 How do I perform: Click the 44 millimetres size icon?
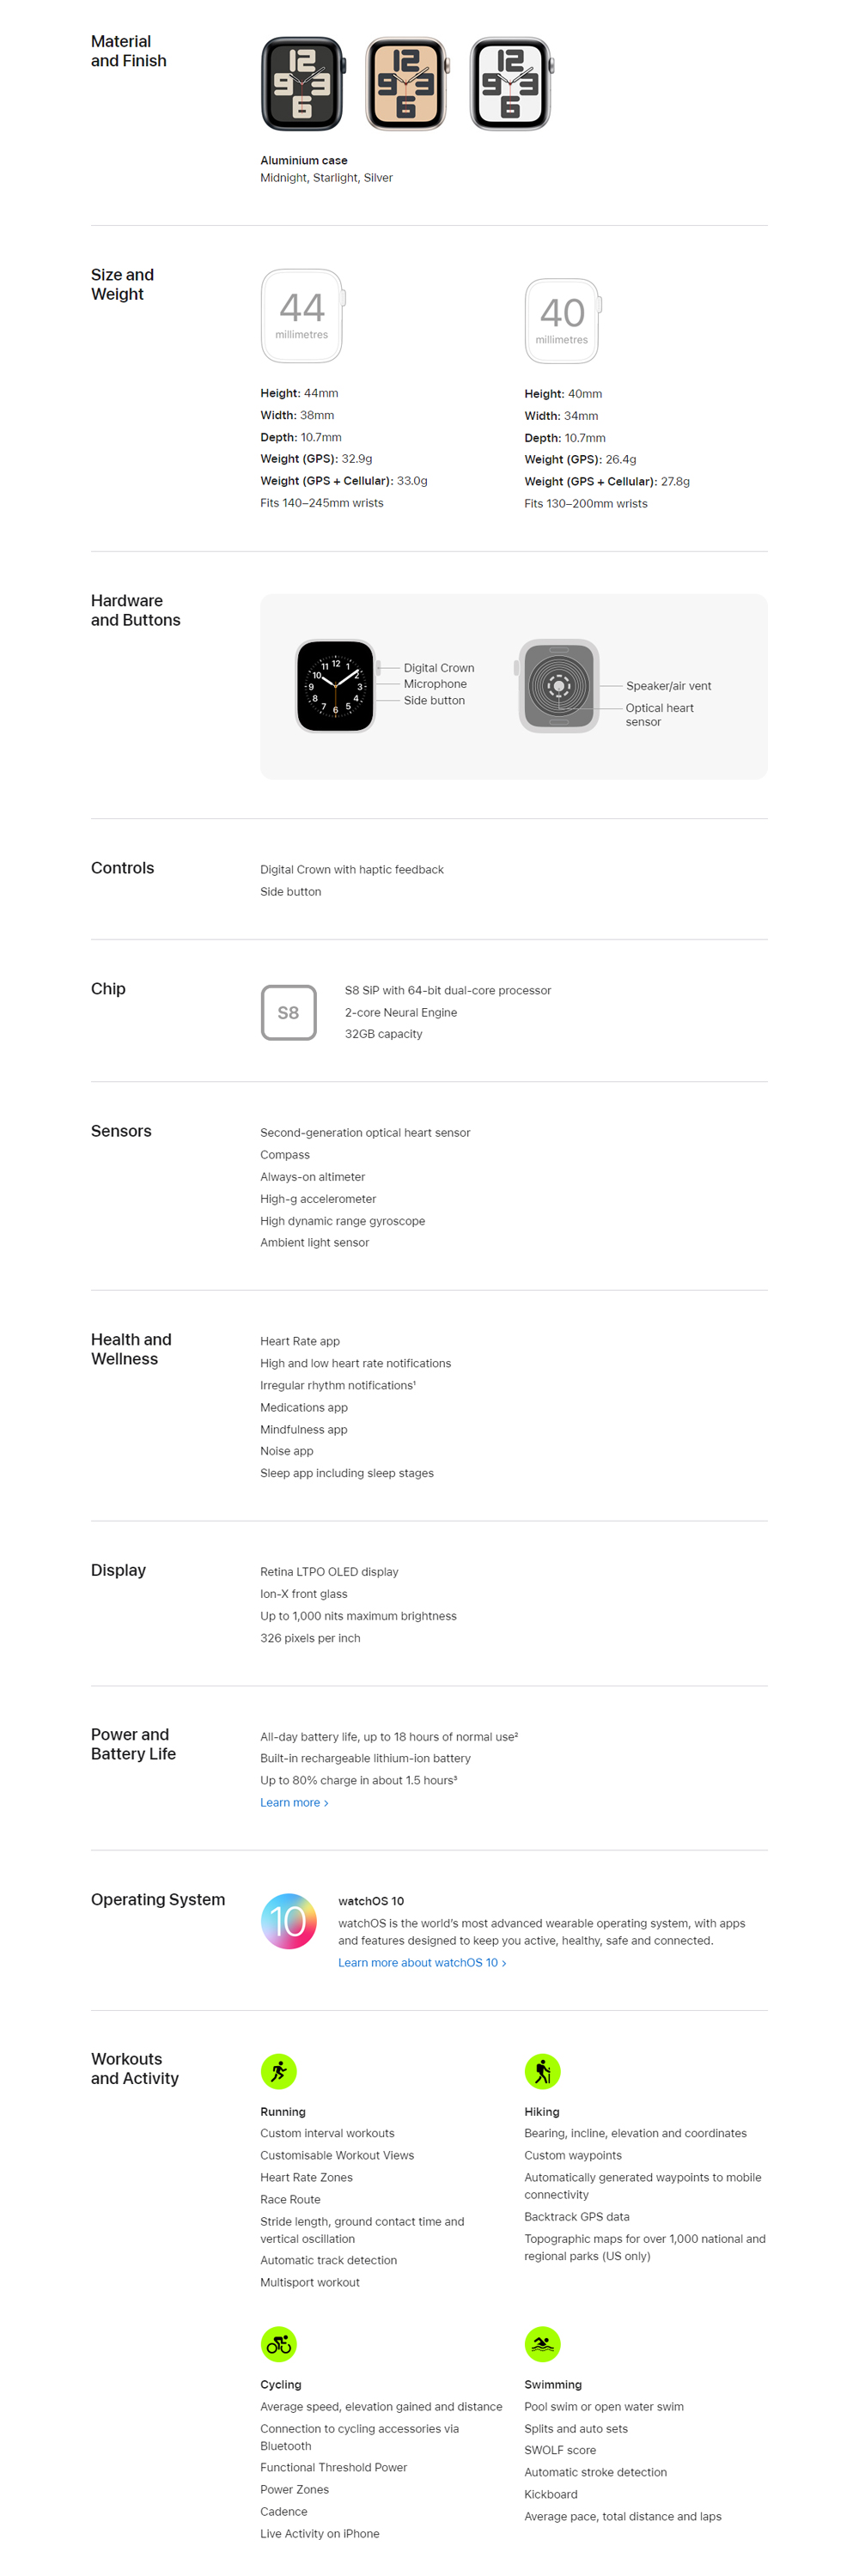click(x=302, y=316)
